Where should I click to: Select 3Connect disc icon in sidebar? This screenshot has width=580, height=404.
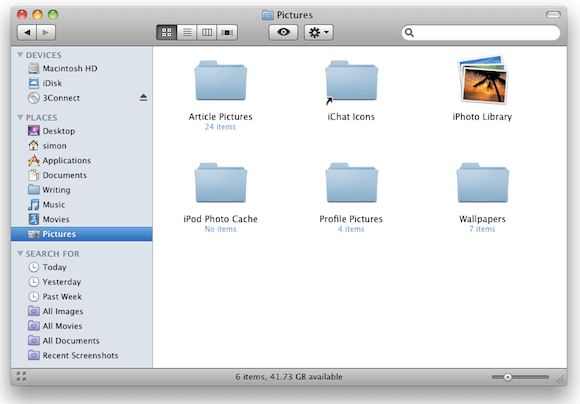(x=34, y=98)
